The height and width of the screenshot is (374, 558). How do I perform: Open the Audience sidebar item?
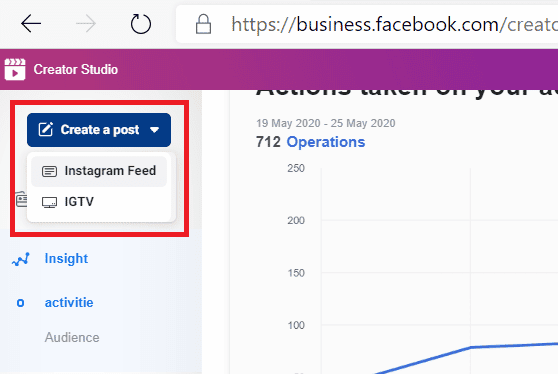(x=72, y=337)
